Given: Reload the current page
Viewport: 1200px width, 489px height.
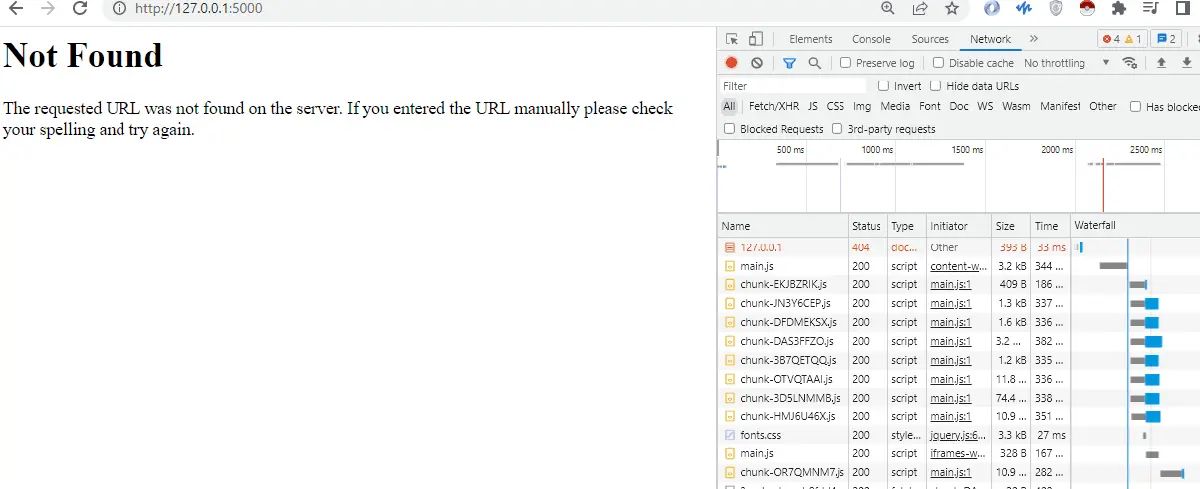Looking at the screenshot, I should [78, 8].
